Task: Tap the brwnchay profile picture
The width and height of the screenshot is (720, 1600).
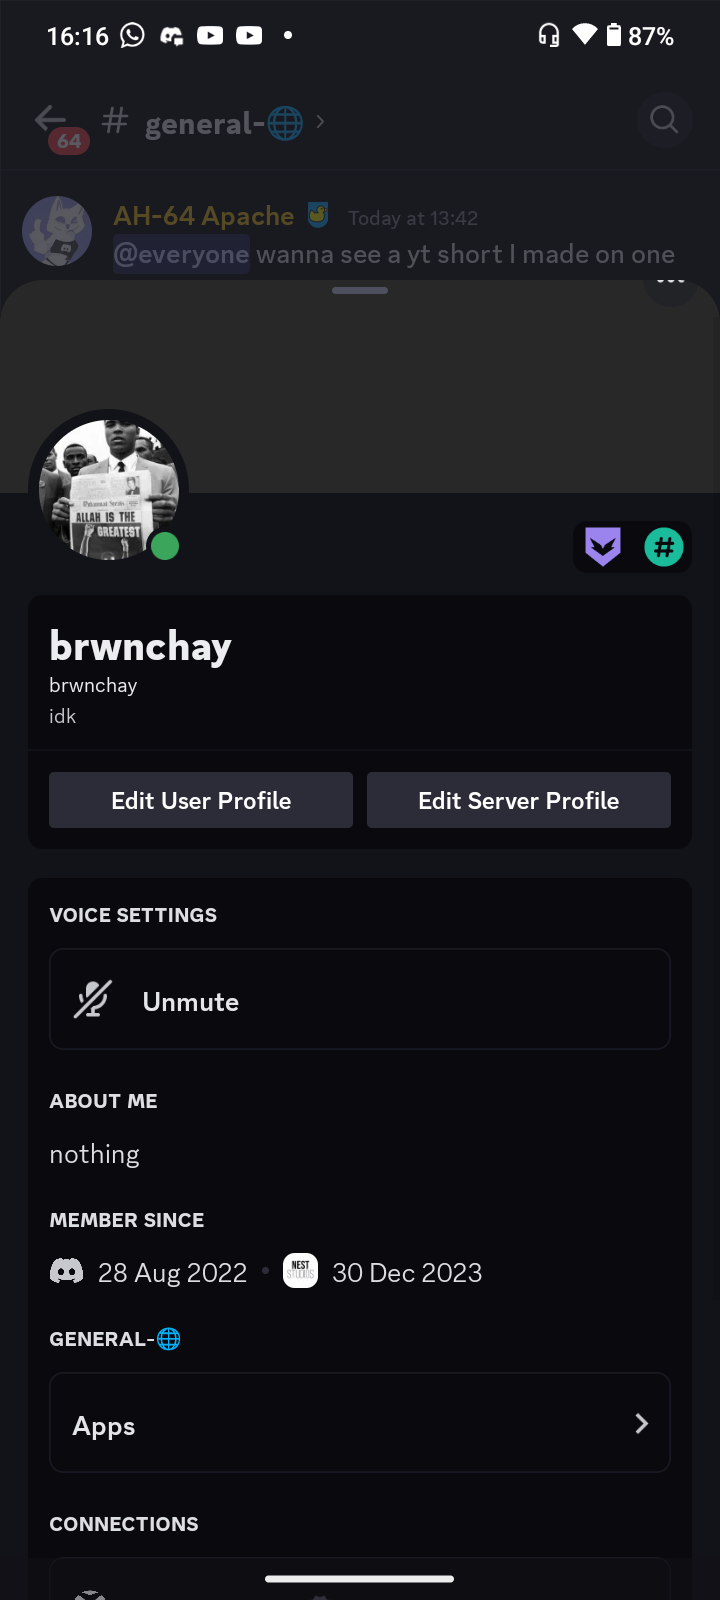Action: click(108, 489)
